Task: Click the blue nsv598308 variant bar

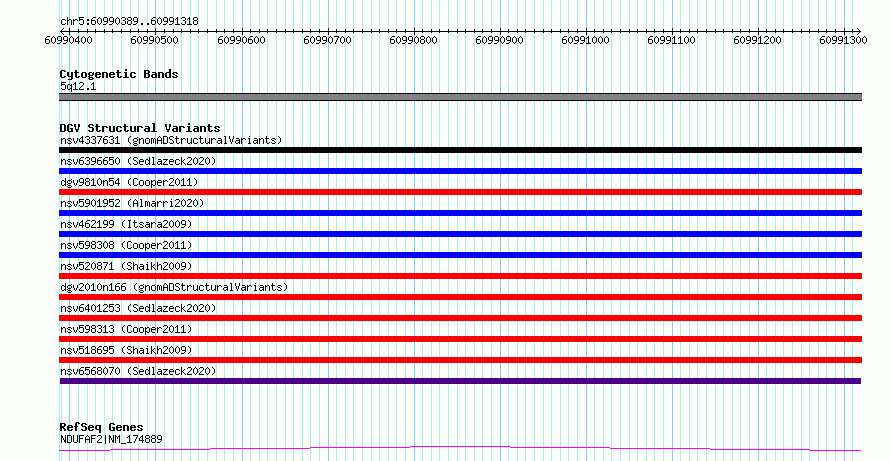Action: coord(460,255)
